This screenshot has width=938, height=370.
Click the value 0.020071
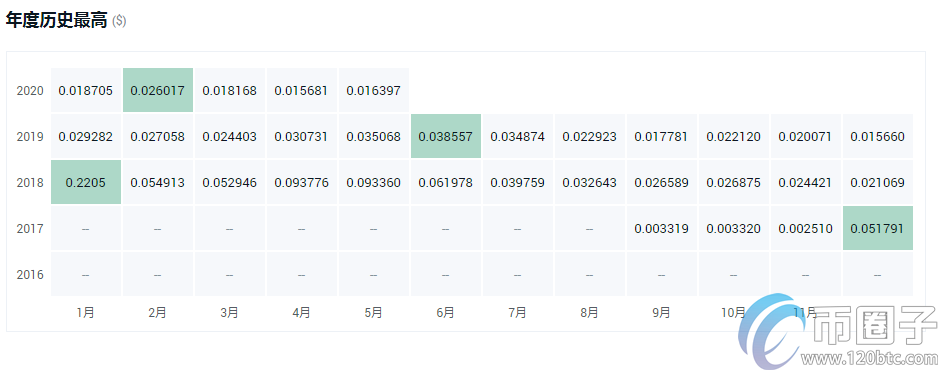805,137
